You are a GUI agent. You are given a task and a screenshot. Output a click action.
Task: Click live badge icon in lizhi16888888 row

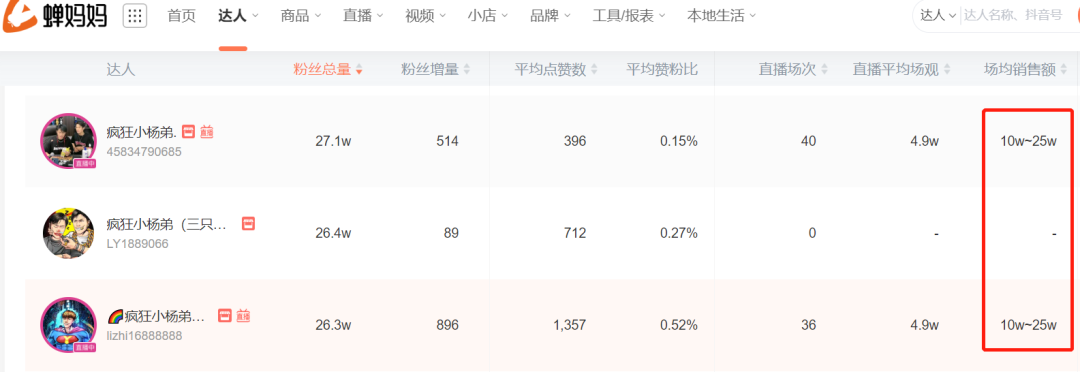pos(243,316)
